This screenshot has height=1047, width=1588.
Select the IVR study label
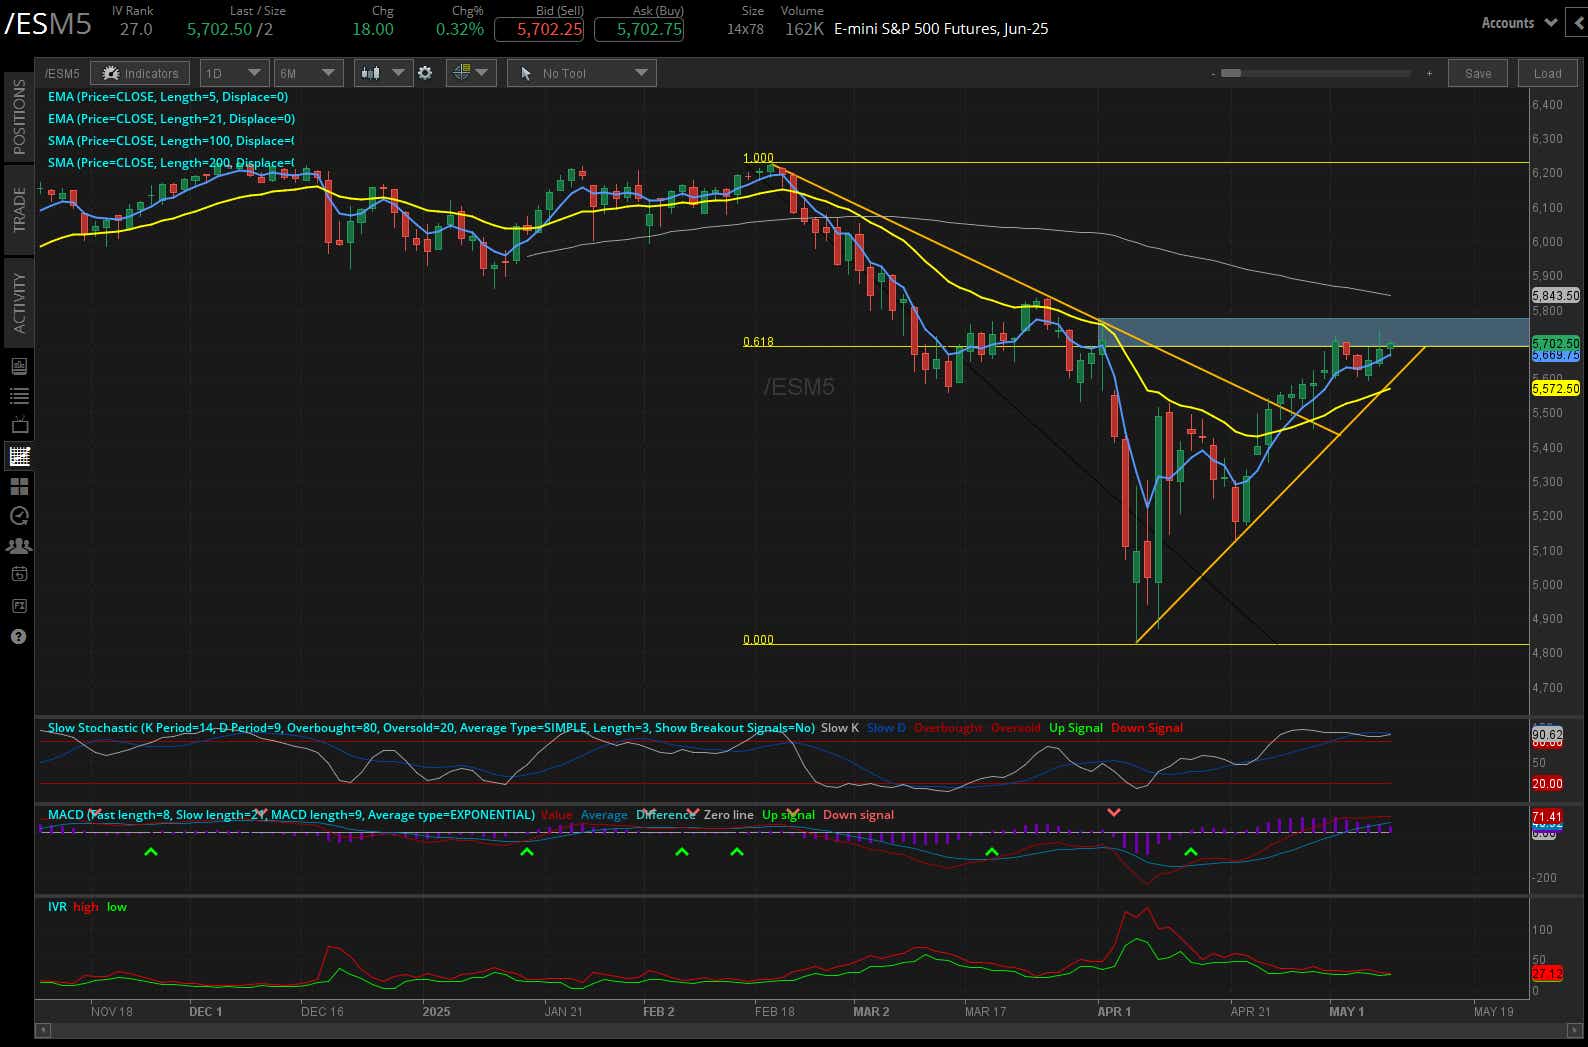[57, 907]
